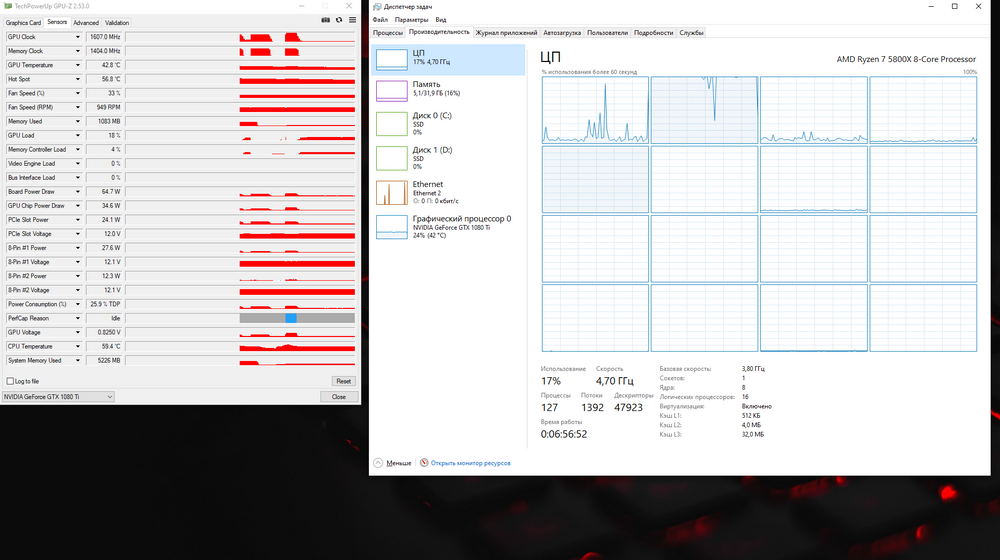Minimize the Task Manager window
The height and width of the screenshot is (560, 1000).
click(x=931, y=6)
